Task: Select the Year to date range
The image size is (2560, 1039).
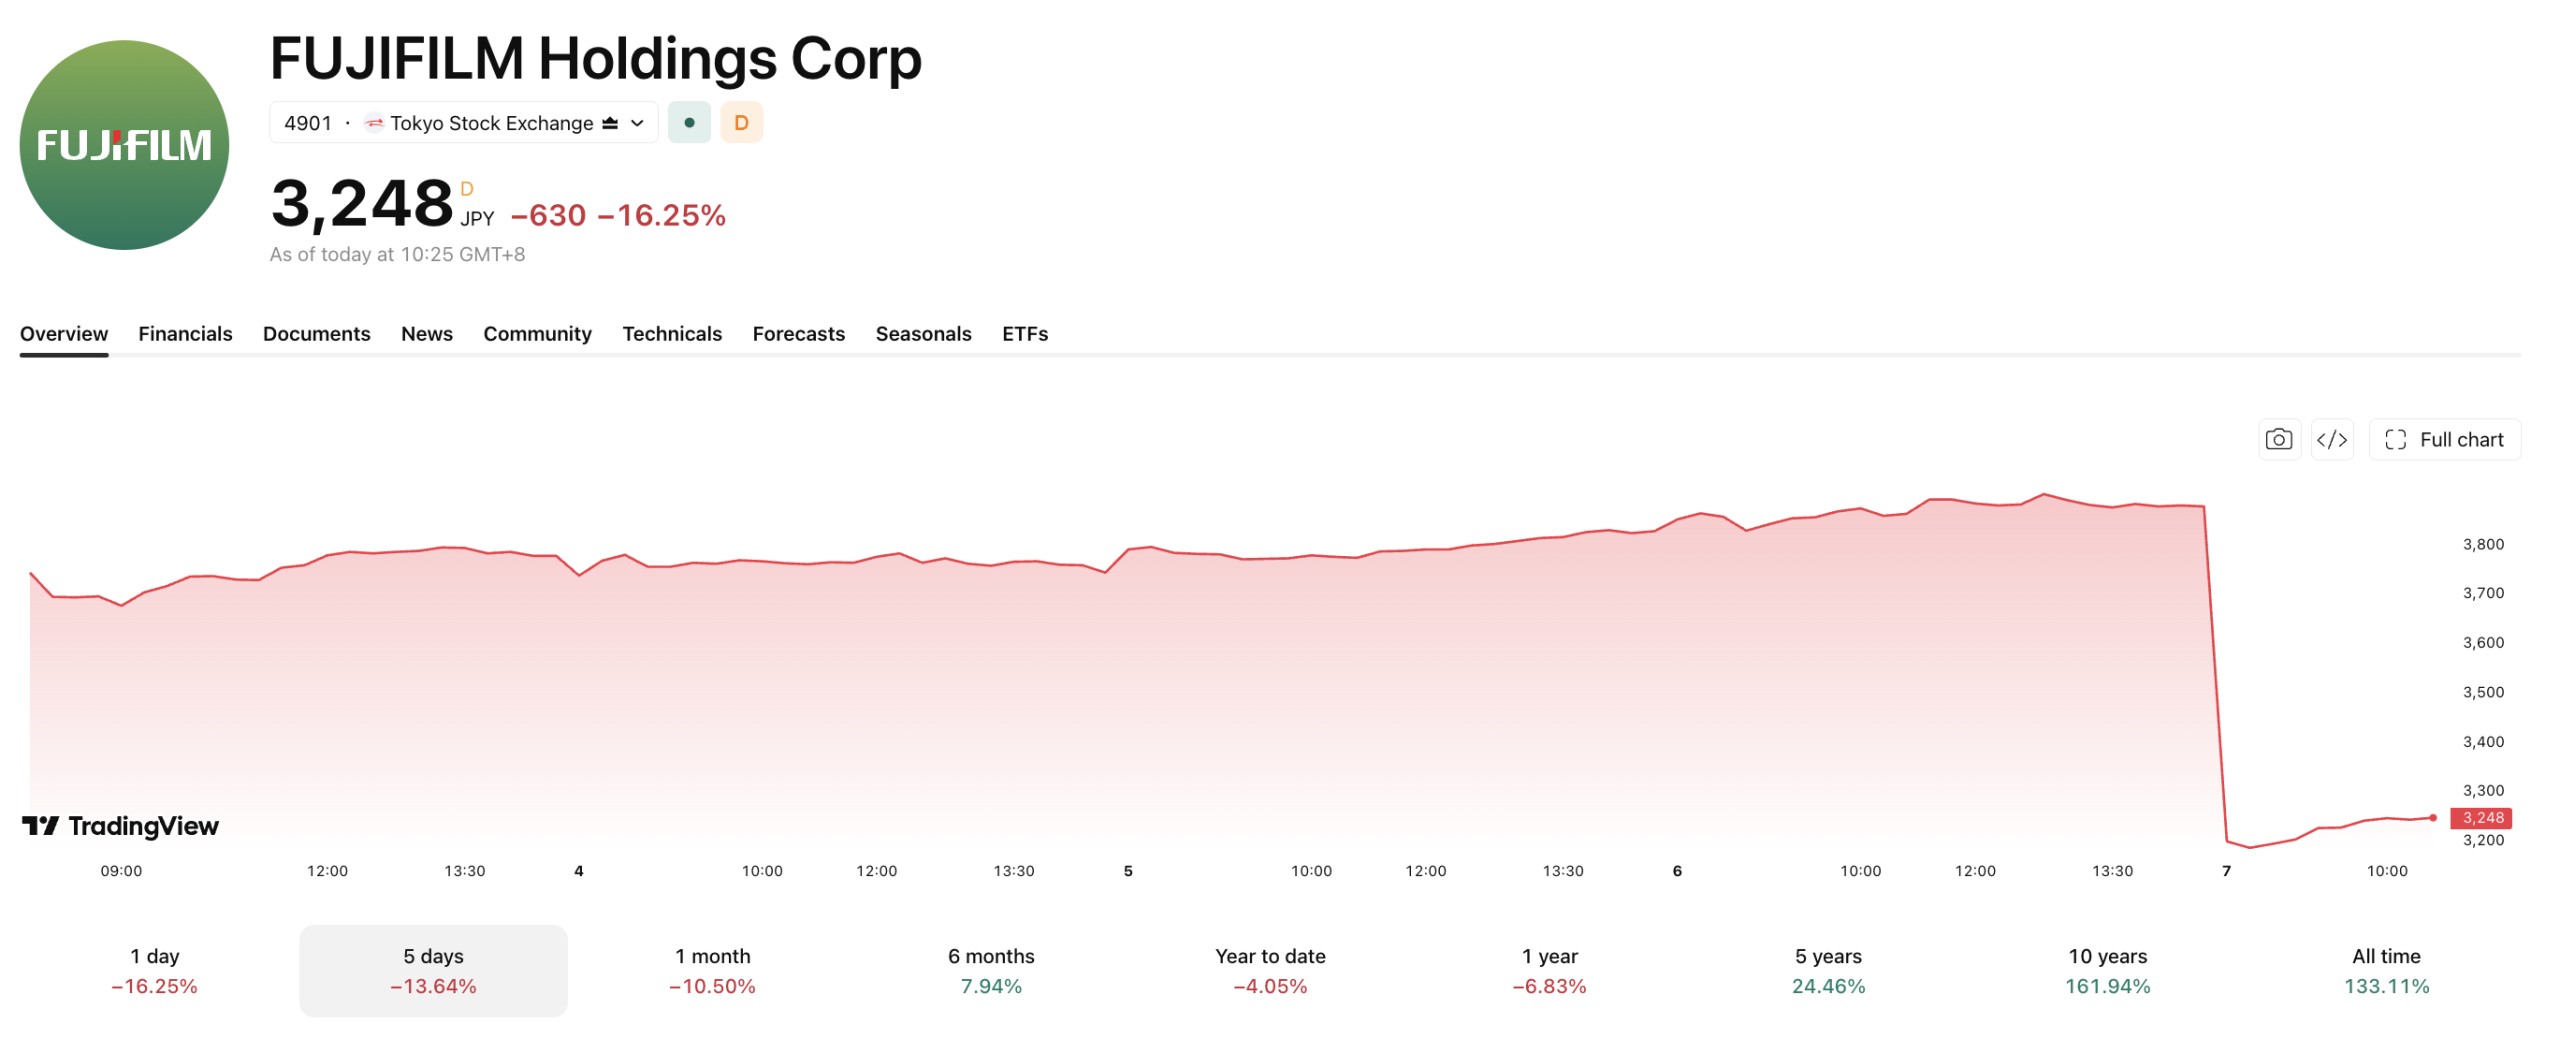Action: tap(1270, 970)
